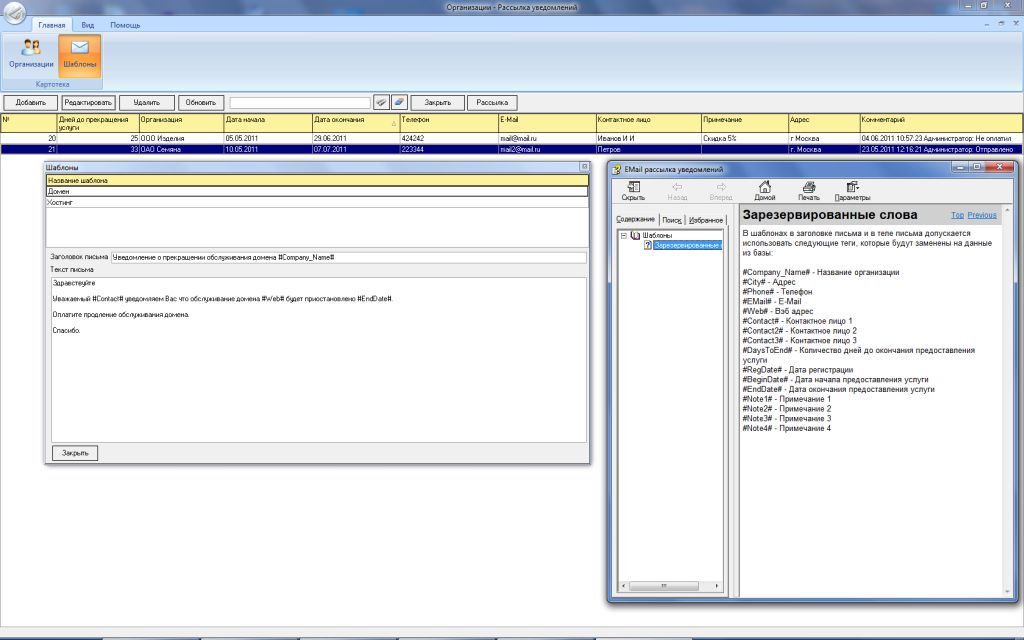Click the Вперед forward arrow in help
The width and height of the screenshot is (1024, 640).
click(721, 191)
